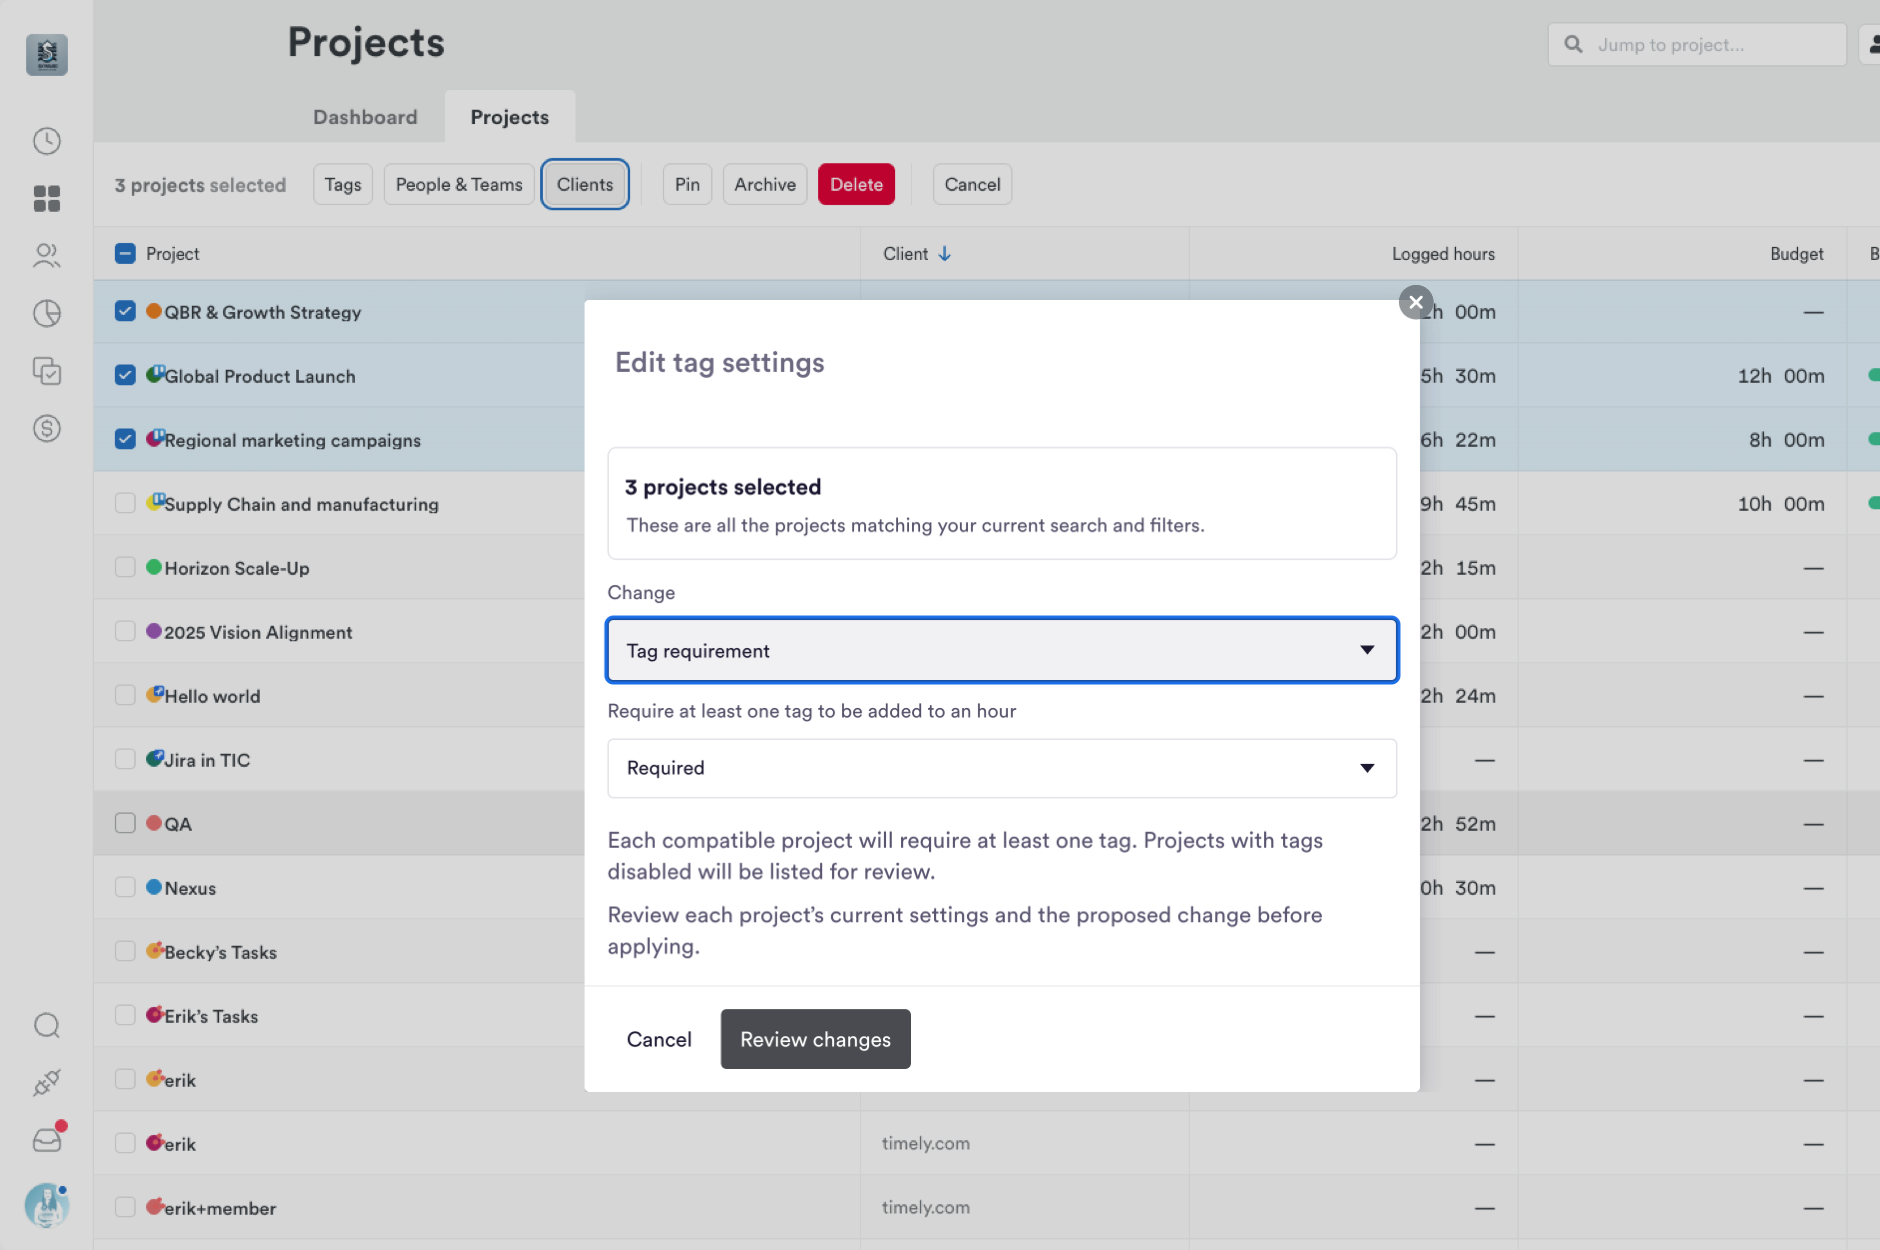This screenshot has height=1250, width=1880.
Task: Open the dashboard grid icon in sidebar
Action: (x=47, y=198)
